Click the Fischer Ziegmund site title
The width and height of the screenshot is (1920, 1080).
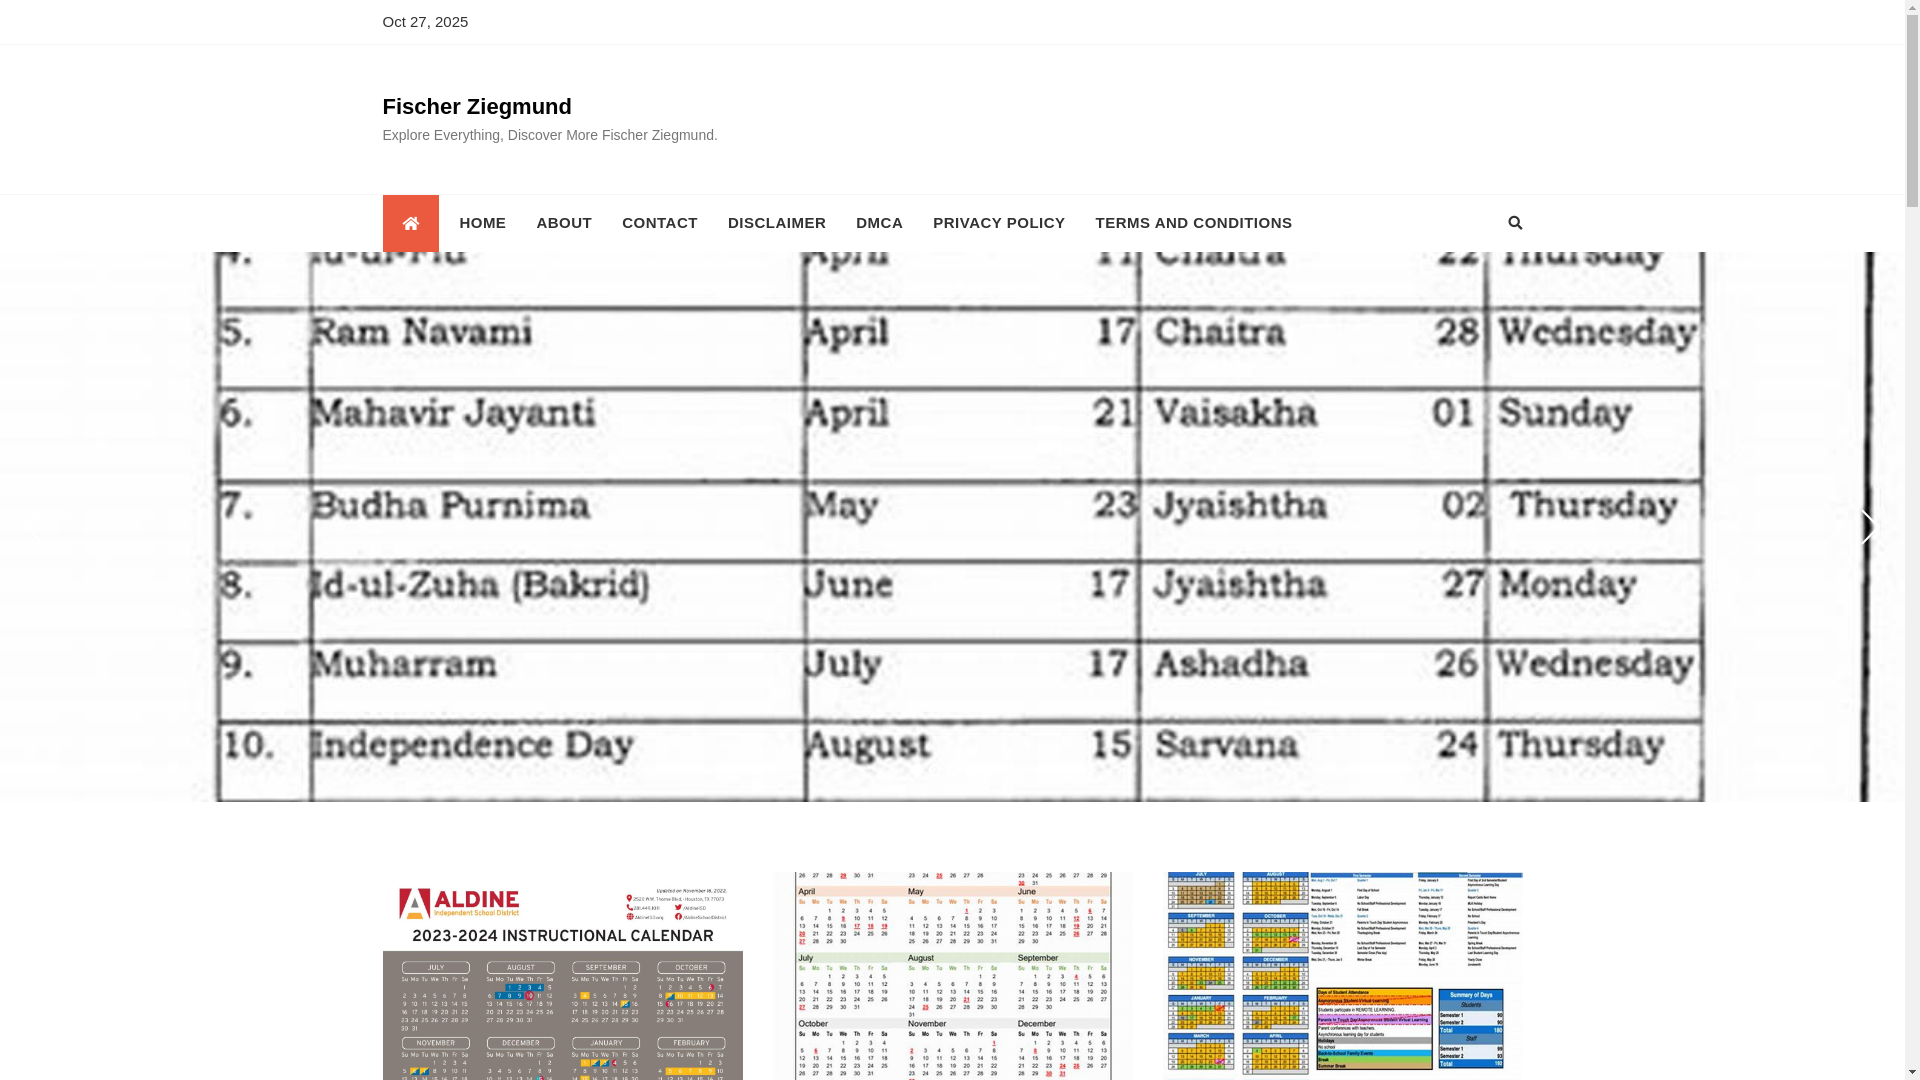[x=476, y=107]
